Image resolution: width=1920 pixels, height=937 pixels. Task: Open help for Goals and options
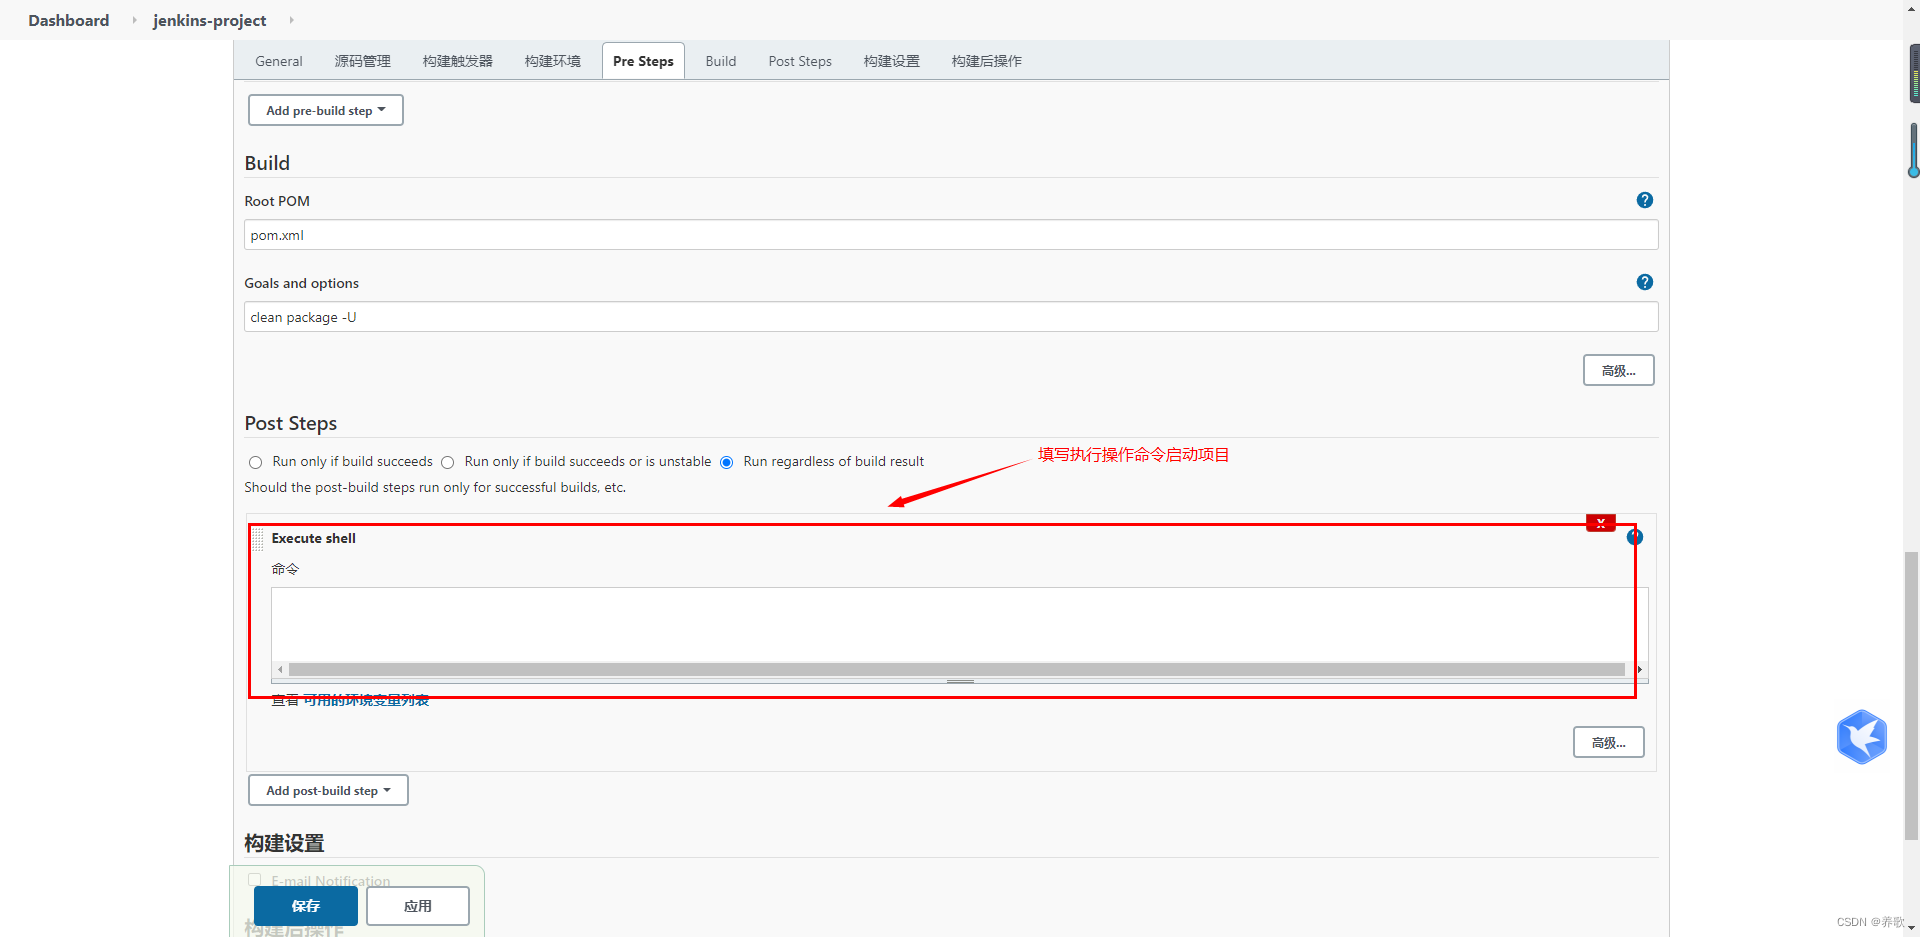click(1644, 282)
